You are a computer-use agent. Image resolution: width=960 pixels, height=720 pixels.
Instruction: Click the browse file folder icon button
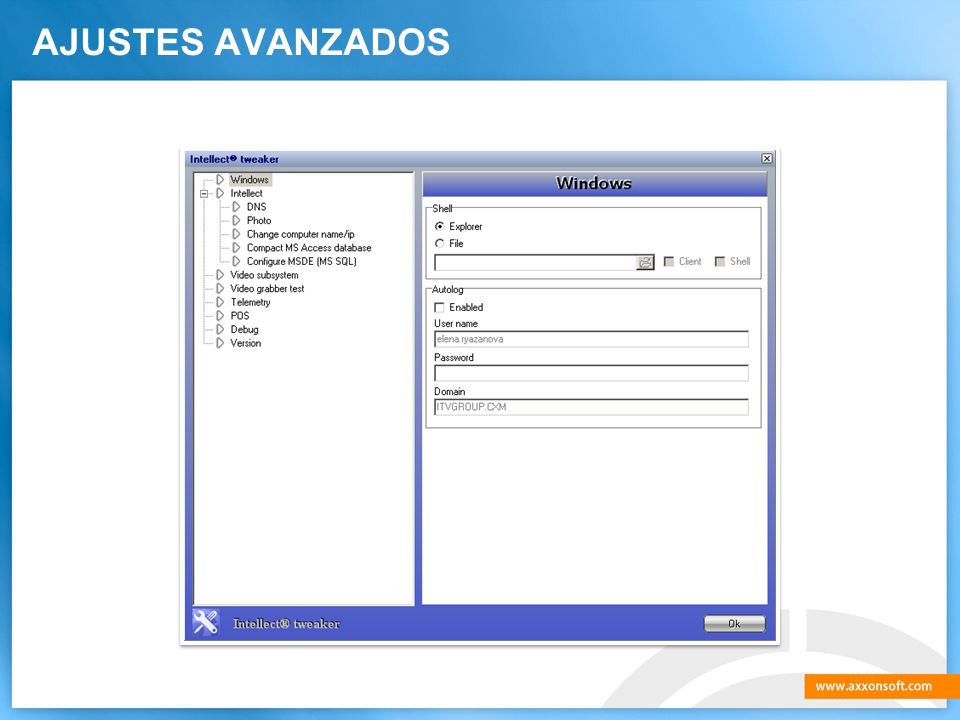pyautogui.click(x=645, y=262)
